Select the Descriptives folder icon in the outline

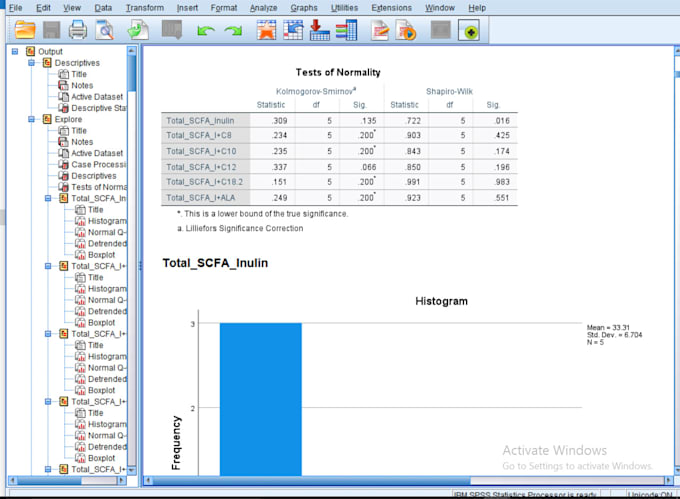click(47, 63)
